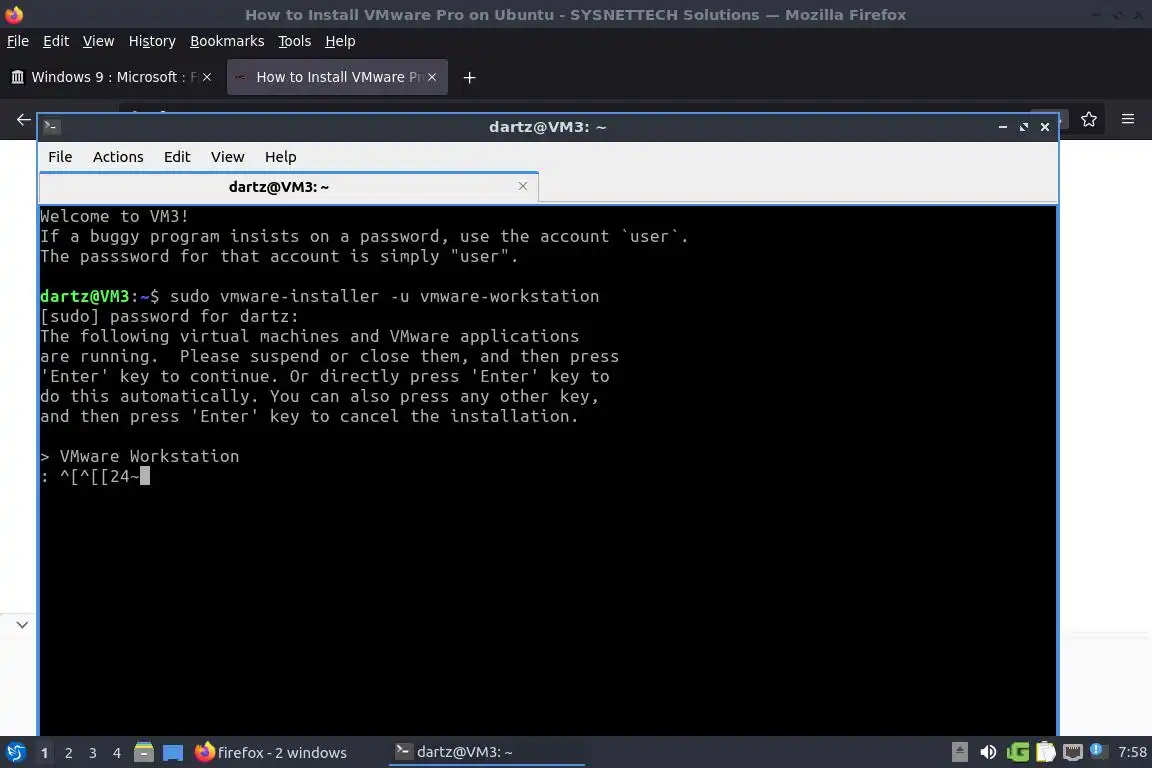This screenshot has height=768, width=1152.
Task: Open a new Firefox tab with plus button
Action: (x=469, y=77)
